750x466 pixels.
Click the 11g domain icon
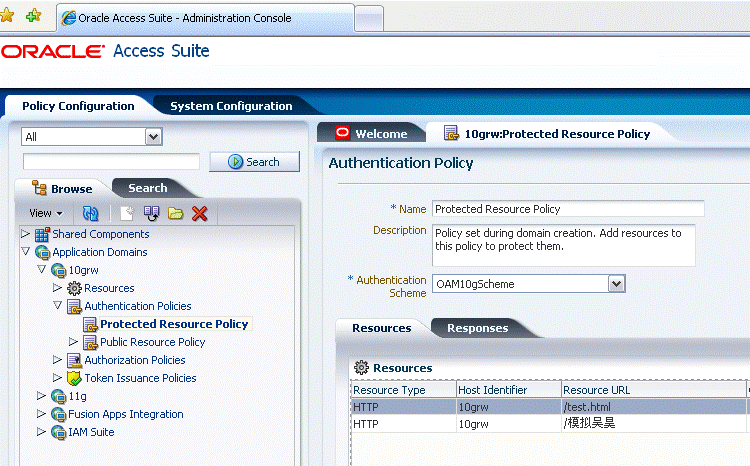(x=58, y=396)
